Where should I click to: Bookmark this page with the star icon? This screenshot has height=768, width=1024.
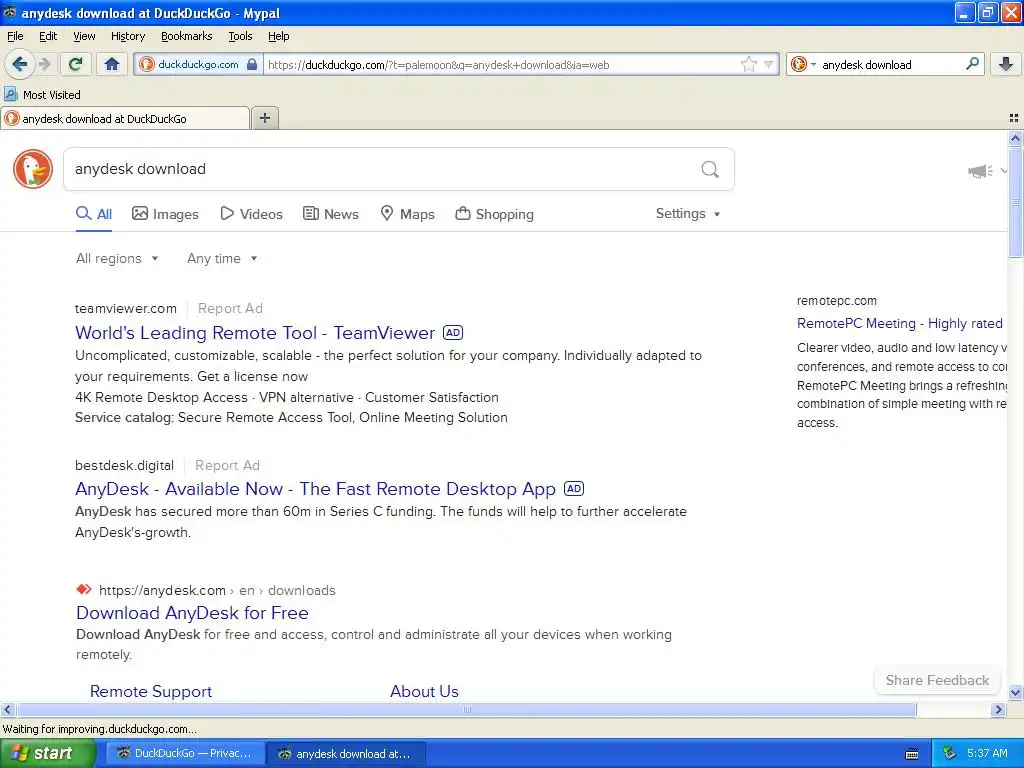748,64
